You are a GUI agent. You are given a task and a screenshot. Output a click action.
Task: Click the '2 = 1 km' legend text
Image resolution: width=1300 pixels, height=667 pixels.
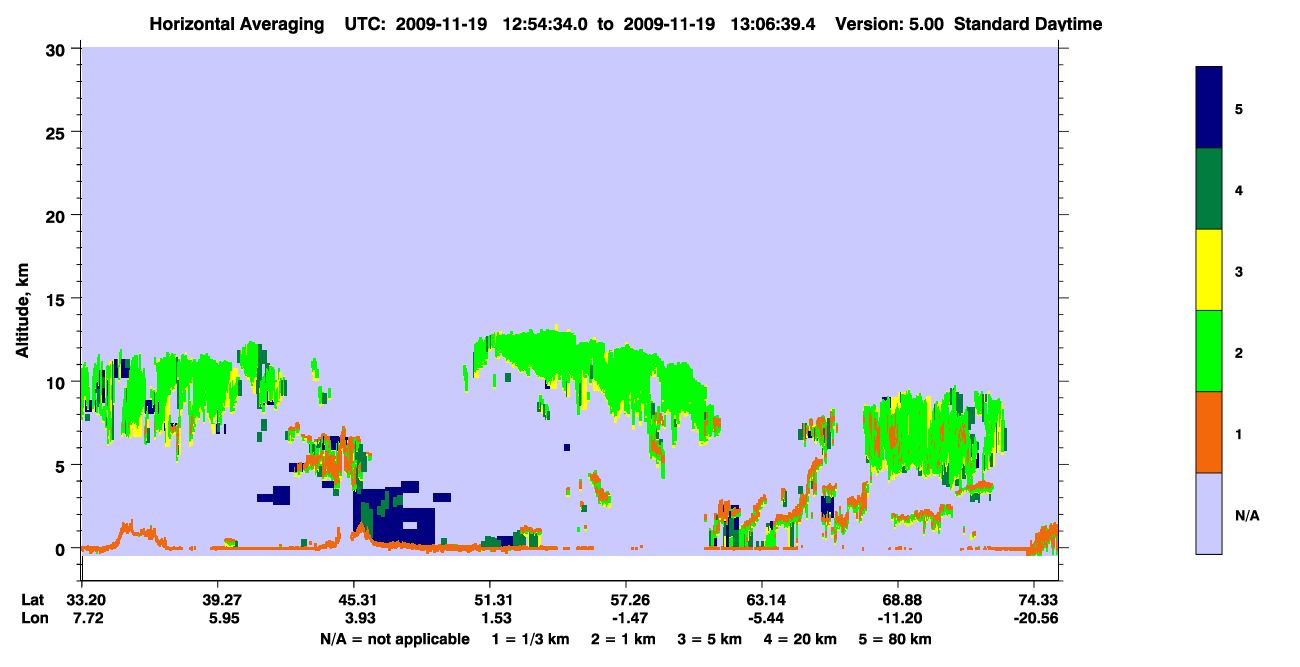[x=622, y=639]
